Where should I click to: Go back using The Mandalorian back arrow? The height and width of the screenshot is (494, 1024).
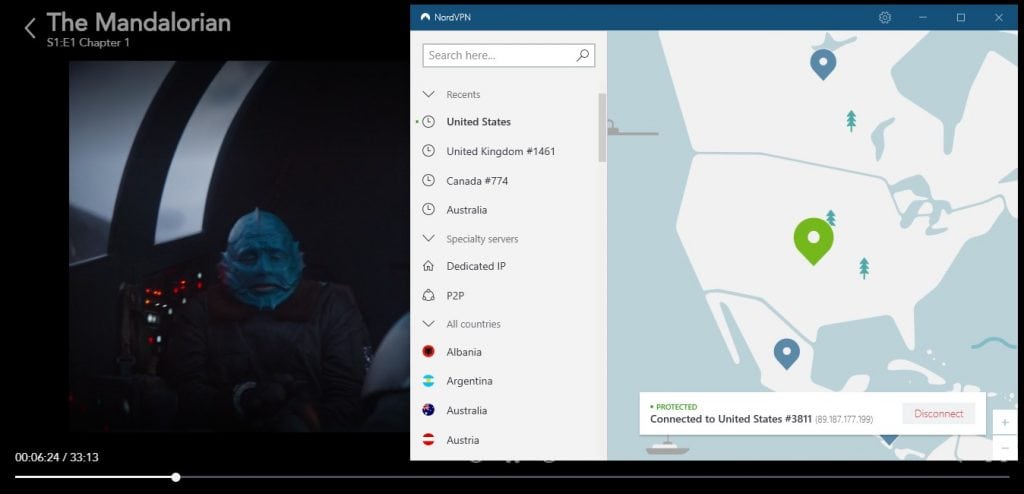tap(29, 27)
